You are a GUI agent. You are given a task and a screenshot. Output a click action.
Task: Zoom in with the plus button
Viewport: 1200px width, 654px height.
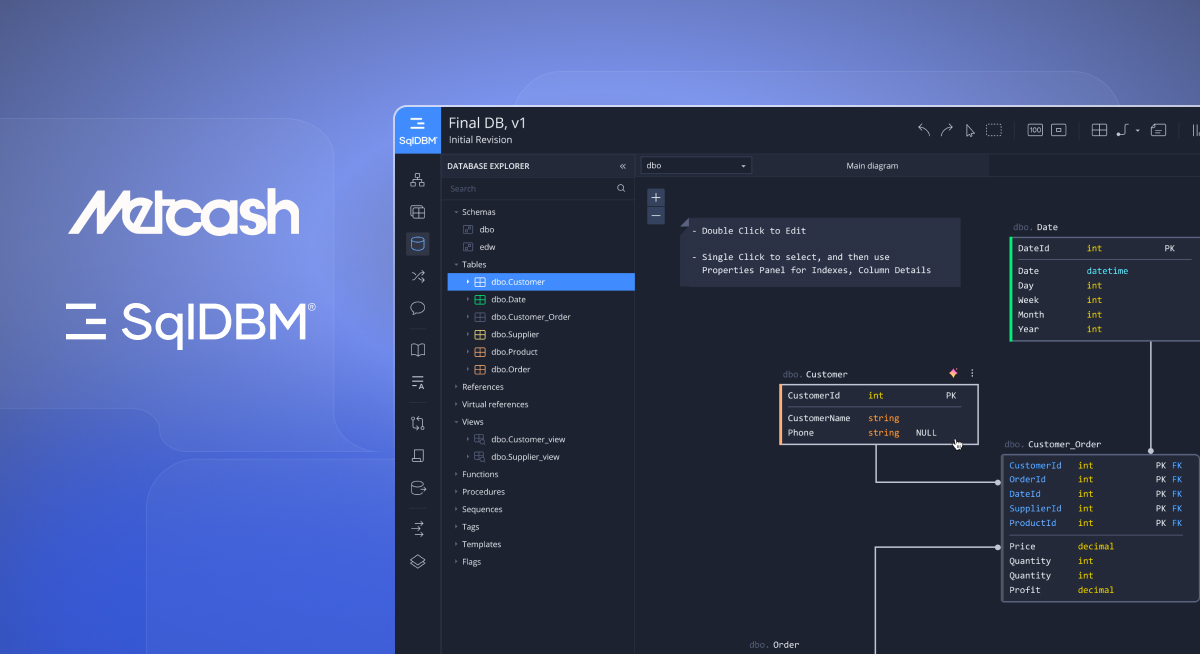(656, 198)
